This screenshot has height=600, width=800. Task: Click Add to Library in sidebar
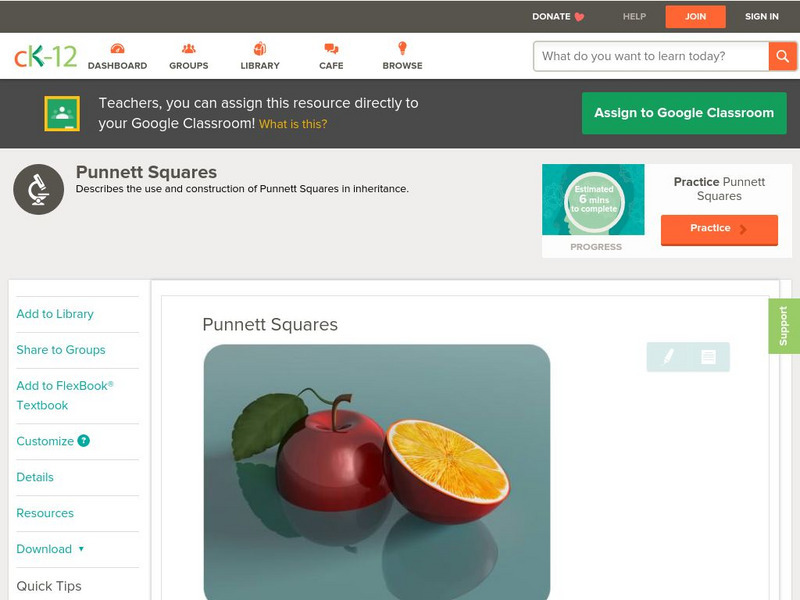[55, 314]
